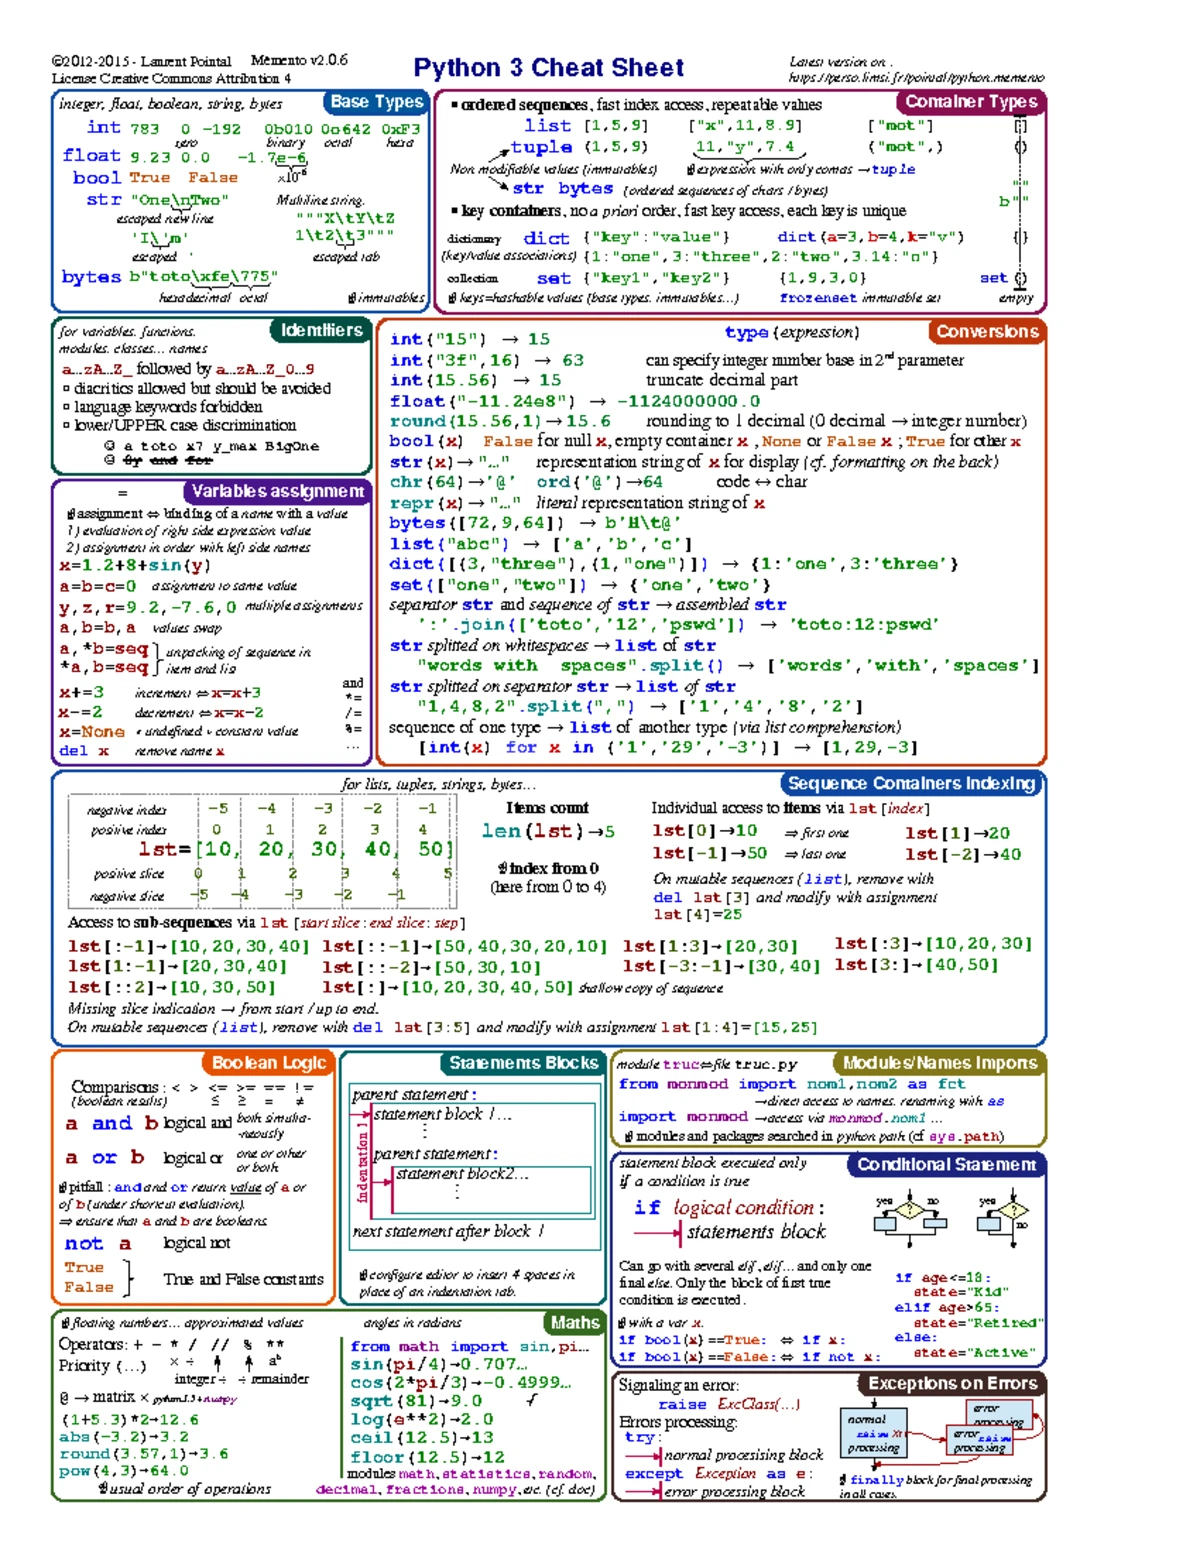This screenshot has height=1553, width=1200.
Task: Select the 'Statements Blocks' section header
Action: pos(523,1062)
